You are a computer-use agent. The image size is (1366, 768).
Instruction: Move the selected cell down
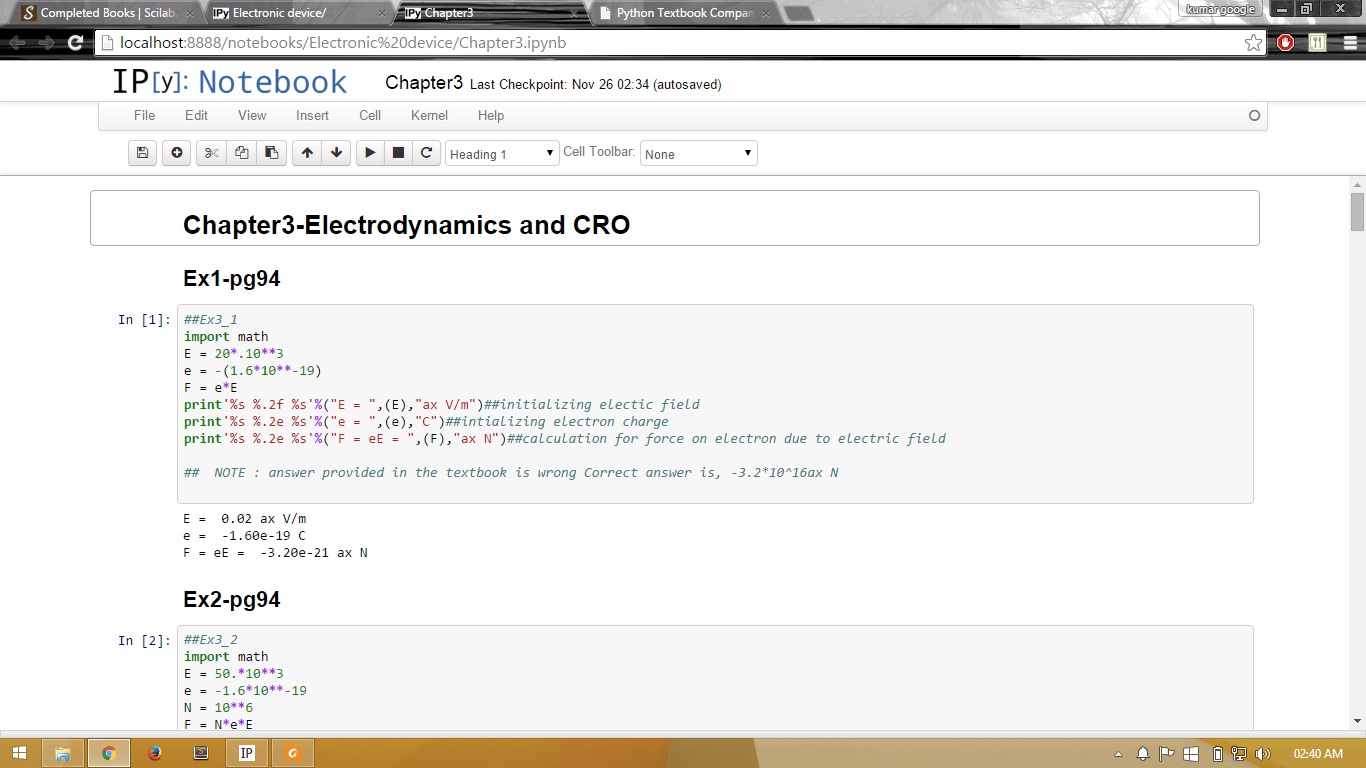click(x=336, y=152)
